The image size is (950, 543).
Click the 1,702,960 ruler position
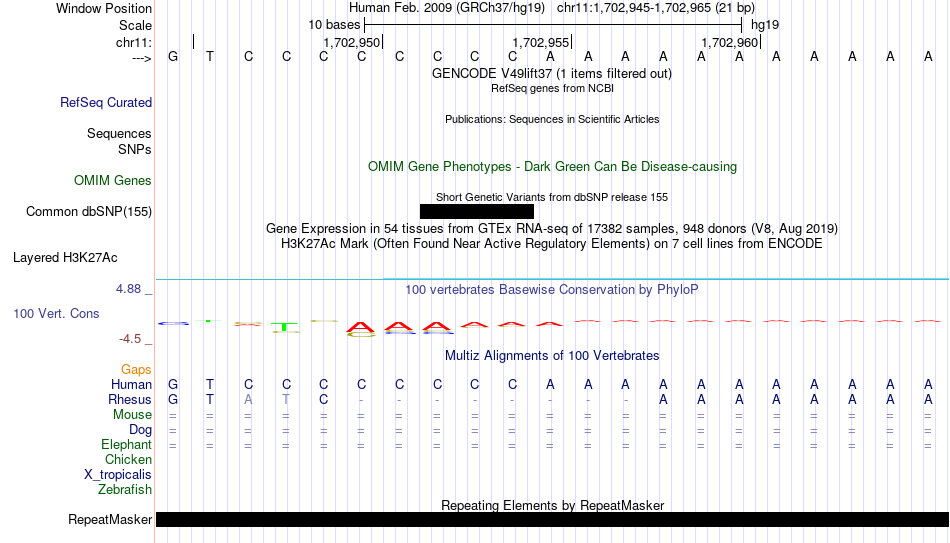729,42
